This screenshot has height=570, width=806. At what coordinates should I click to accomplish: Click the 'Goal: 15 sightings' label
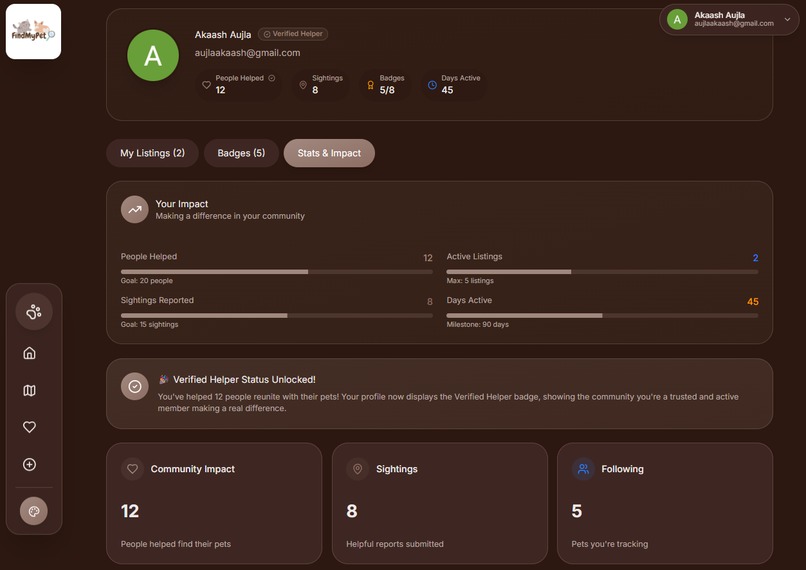150,324
